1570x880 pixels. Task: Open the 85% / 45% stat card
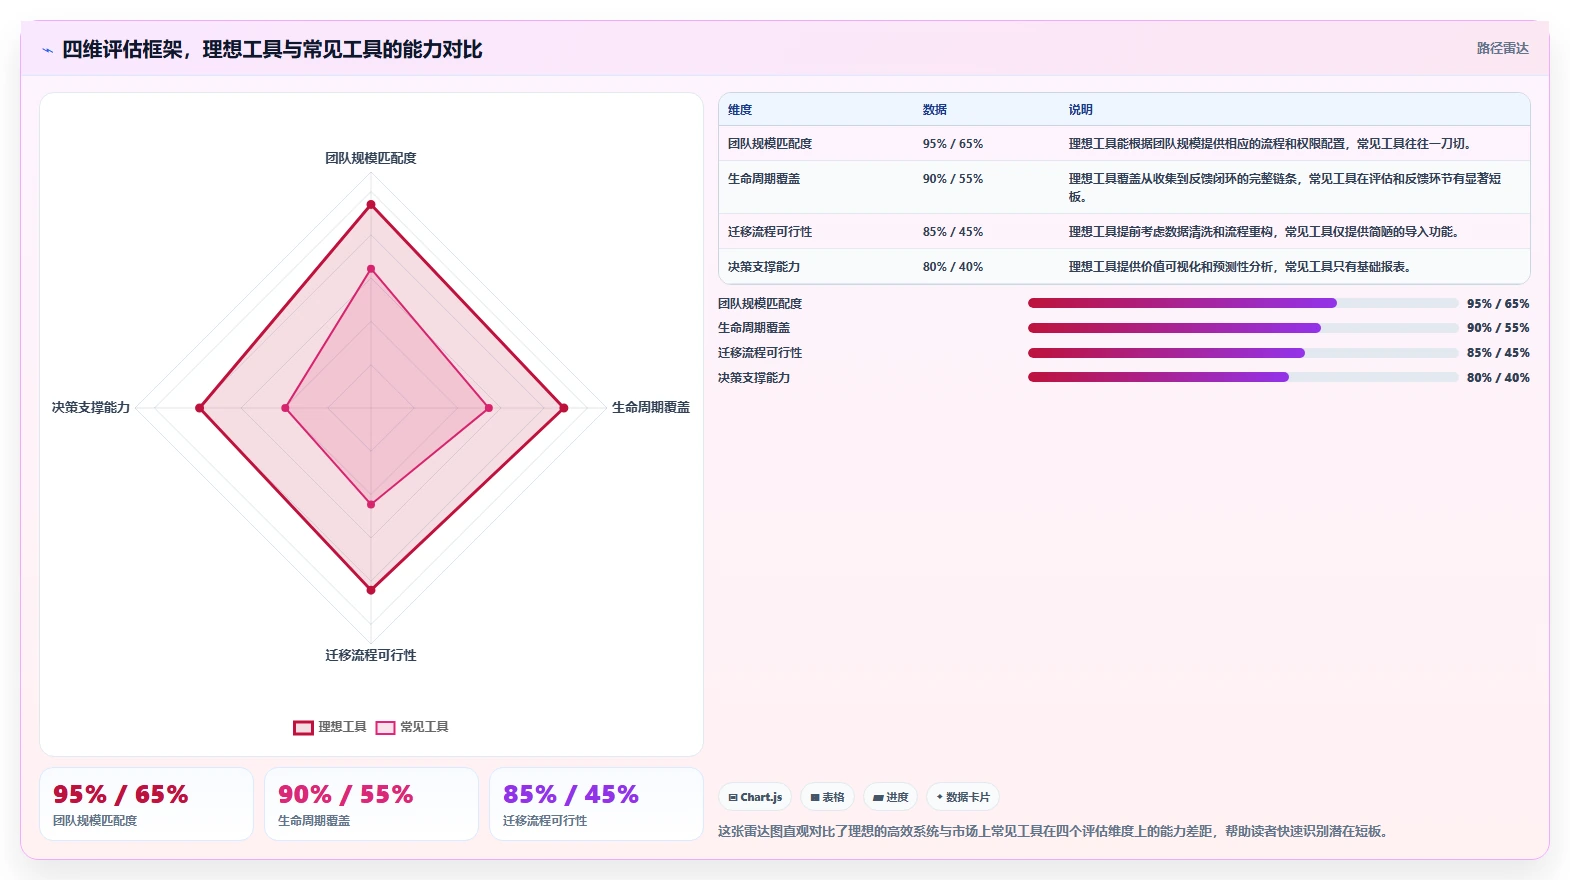point(596,804)
